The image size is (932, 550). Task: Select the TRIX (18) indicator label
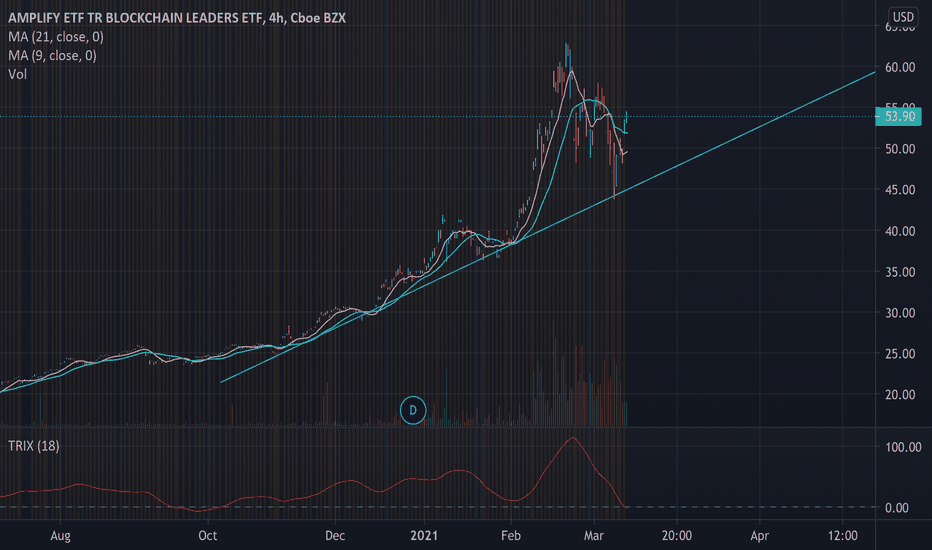34,446
